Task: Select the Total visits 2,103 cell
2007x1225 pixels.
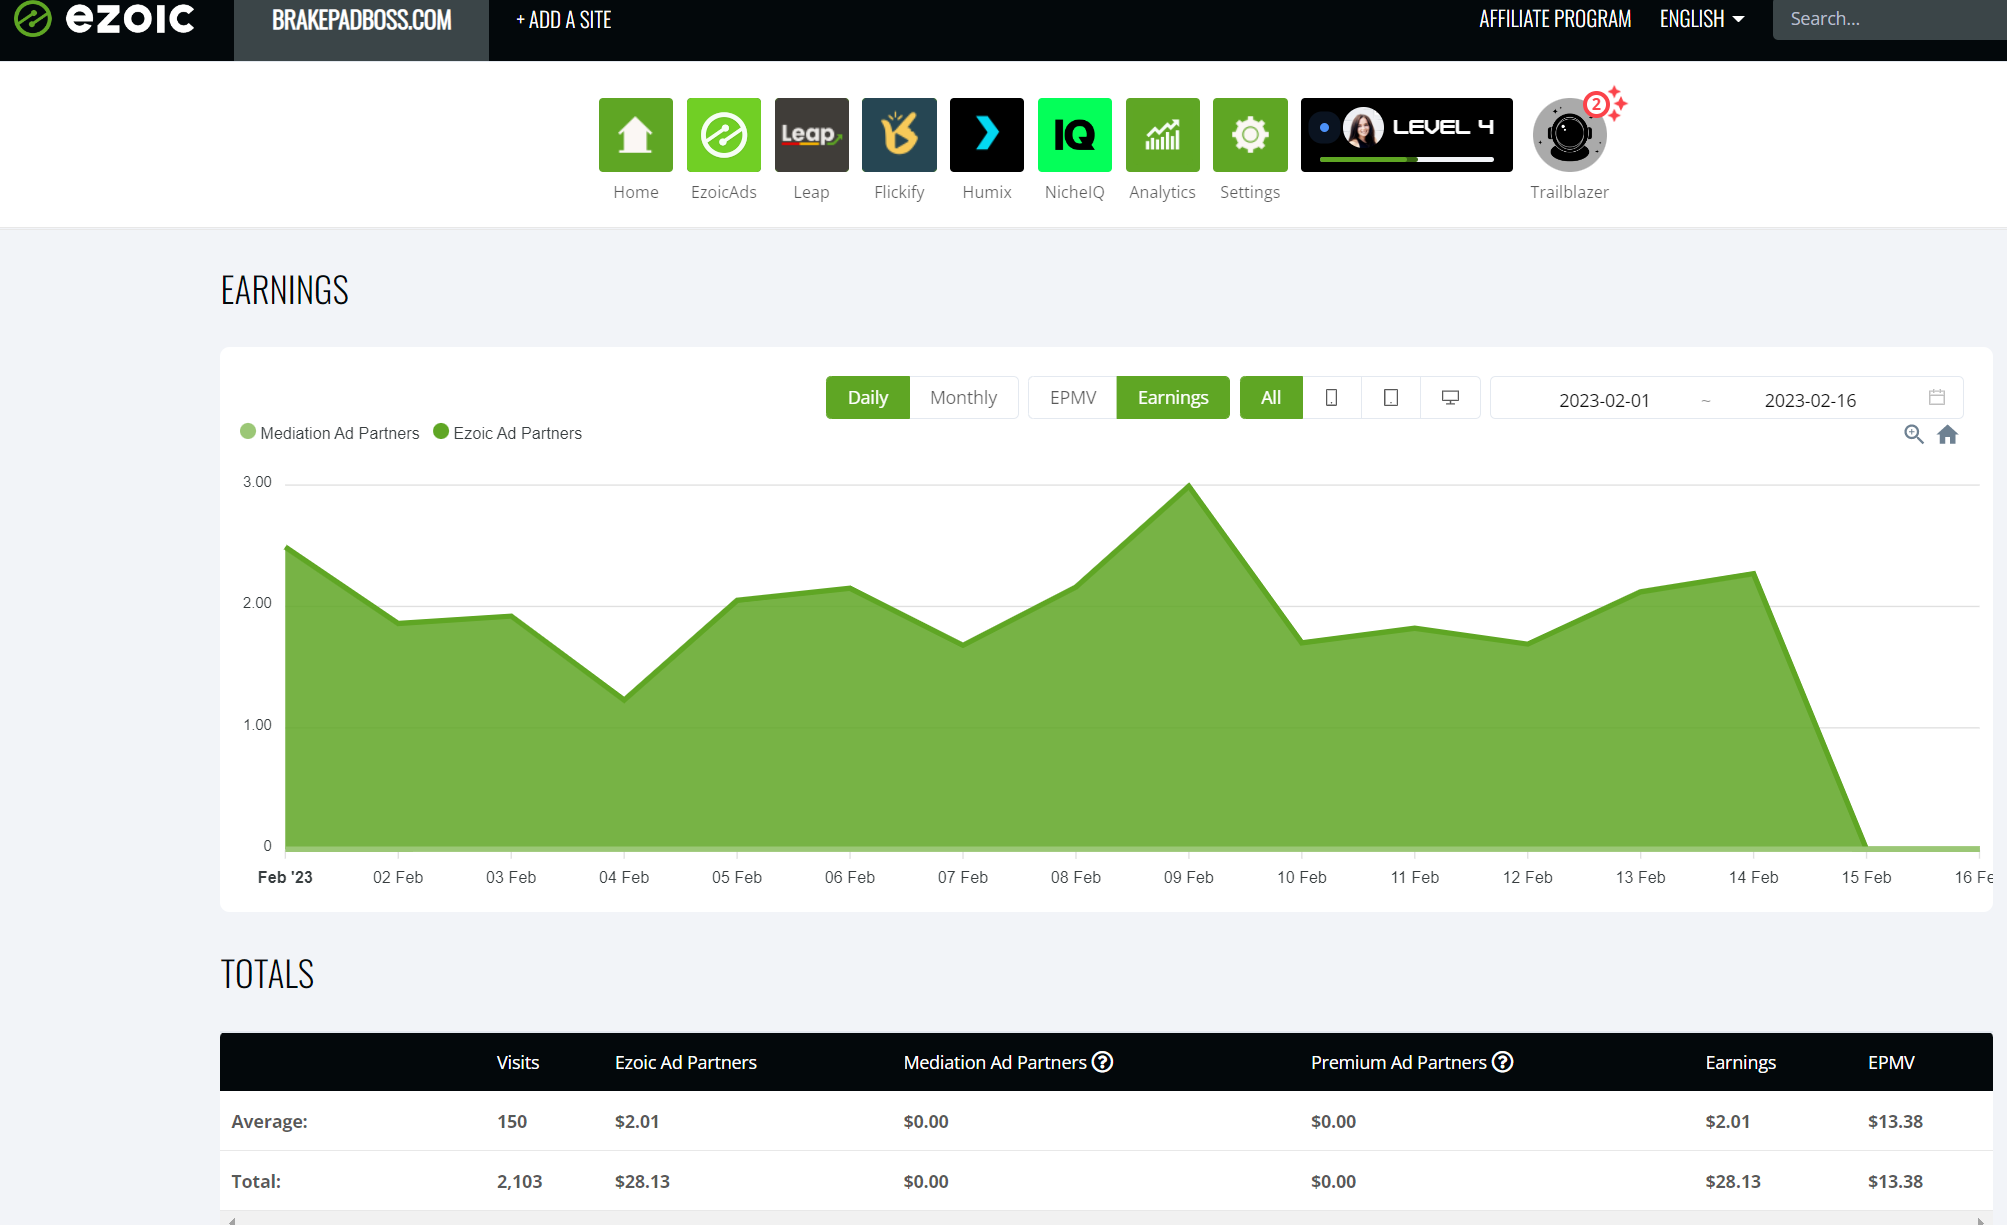Action: [x=520, y=1181]
